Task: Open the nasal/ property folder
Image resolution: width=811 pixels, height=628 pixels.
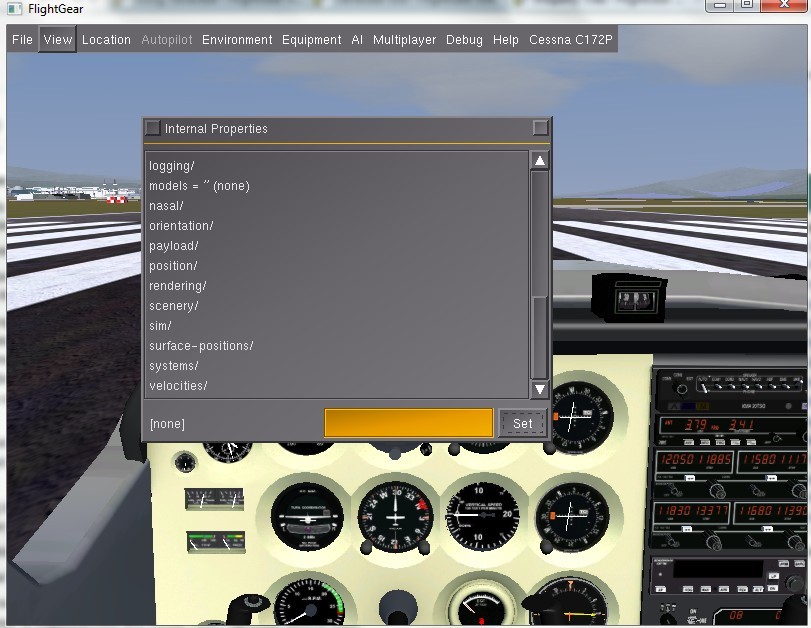Action: click(x=166, y=206)
